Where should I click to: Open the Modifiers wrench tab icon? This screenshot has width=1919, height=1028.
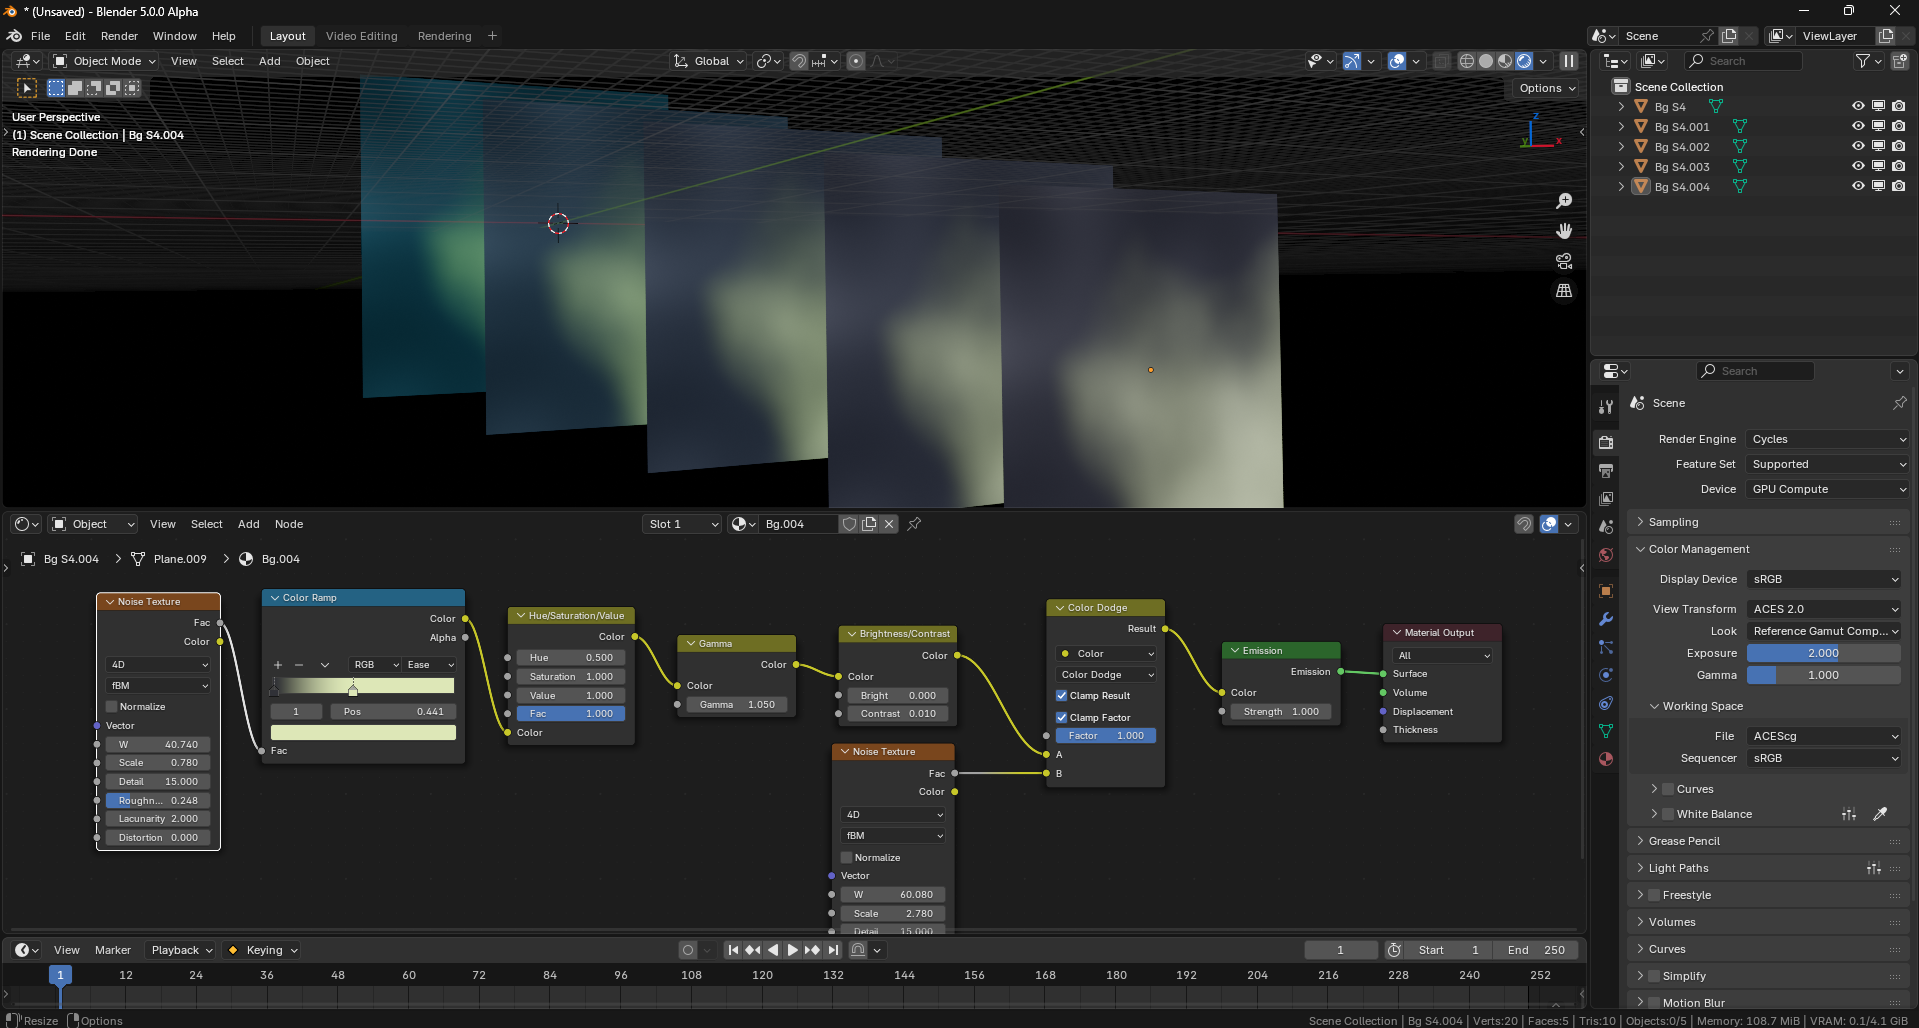pos(1606,619)
